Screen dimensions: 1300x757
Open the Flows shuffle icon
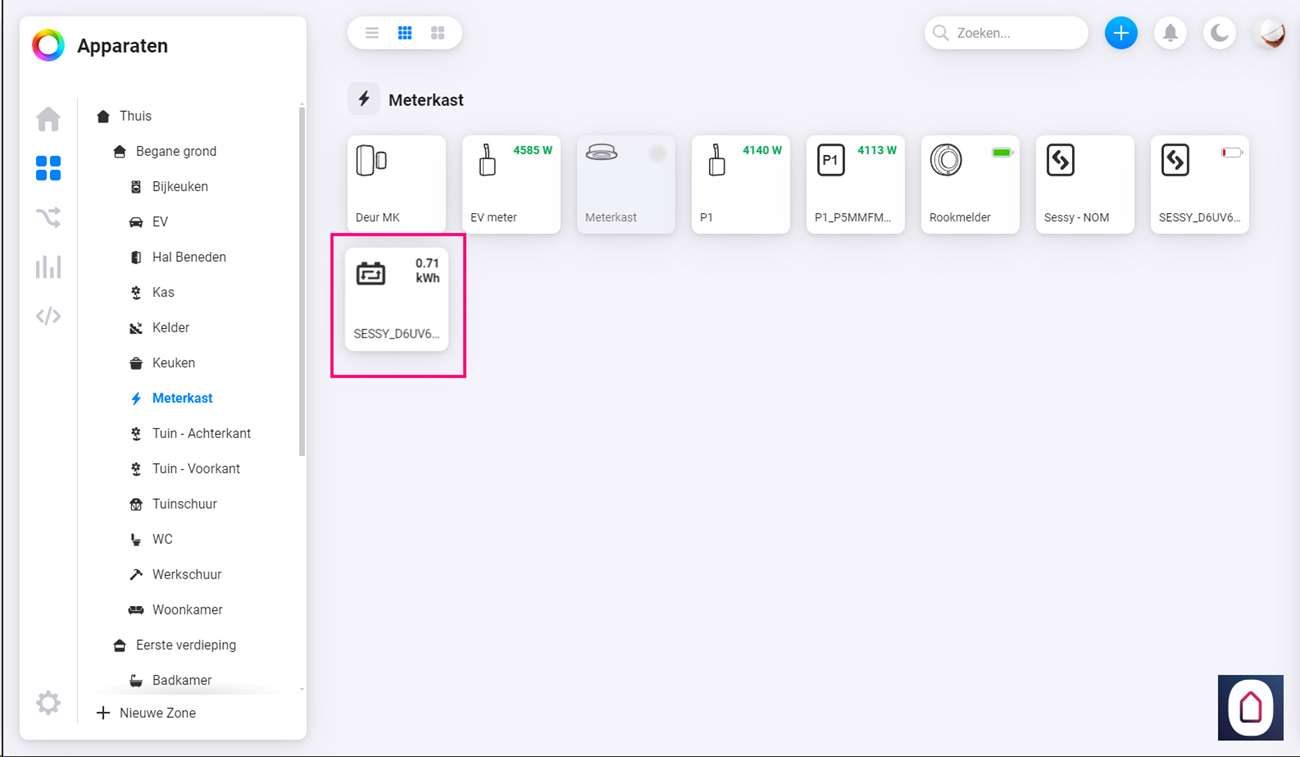48,217
